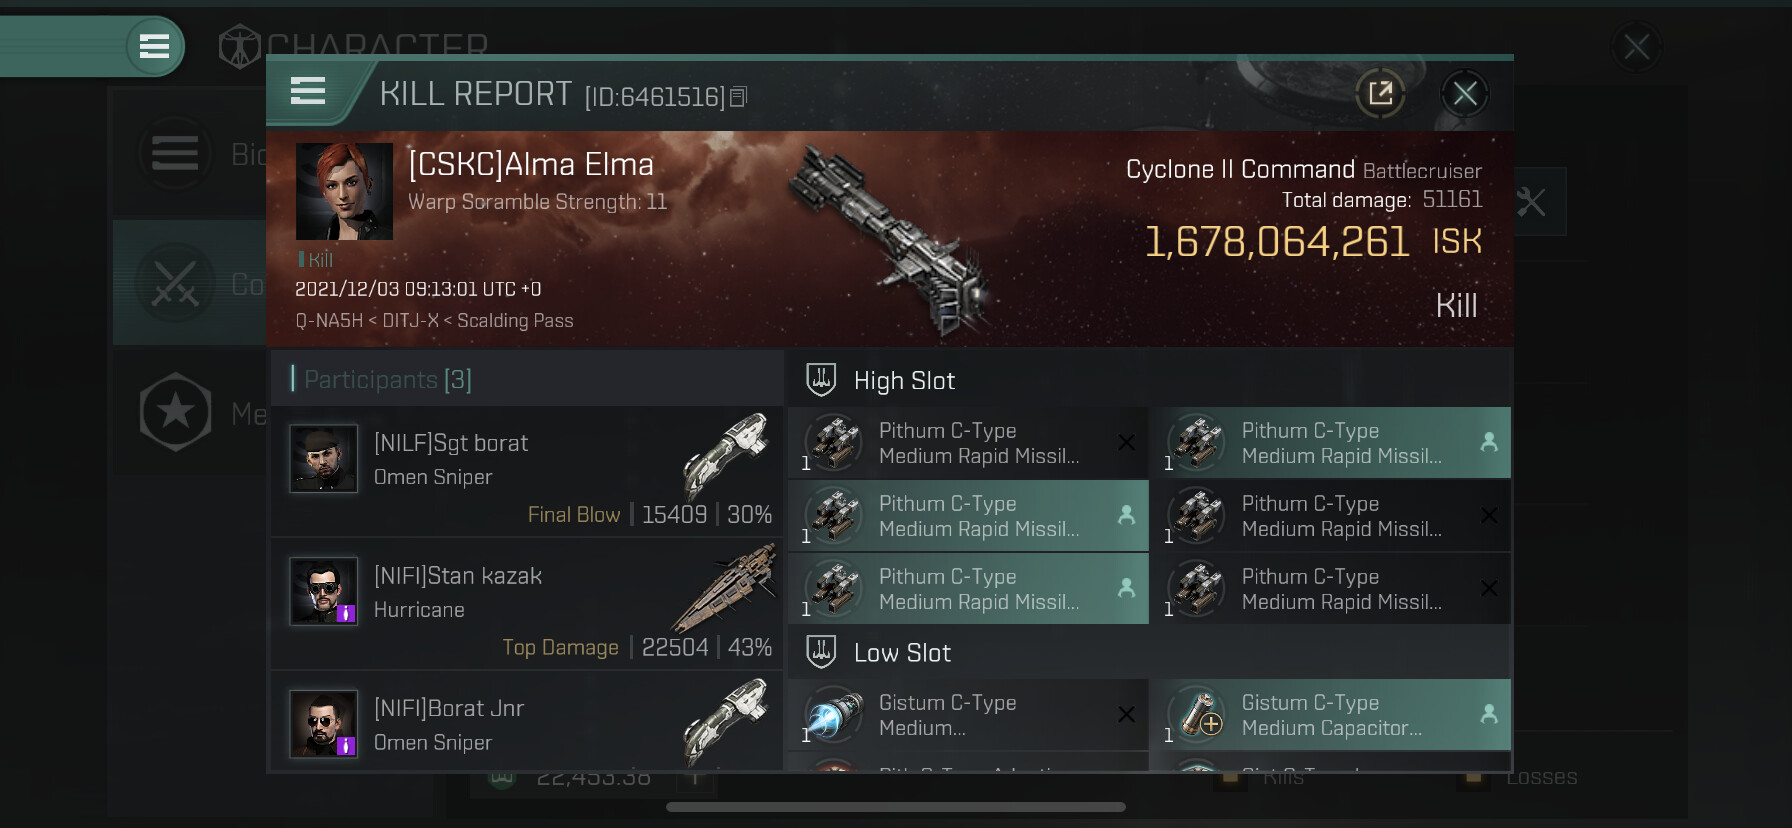This screenshot has width=1792, height=828.
Task: Click the horizontal scrollbar at the bottom
Action: click(x=896, y=807)
